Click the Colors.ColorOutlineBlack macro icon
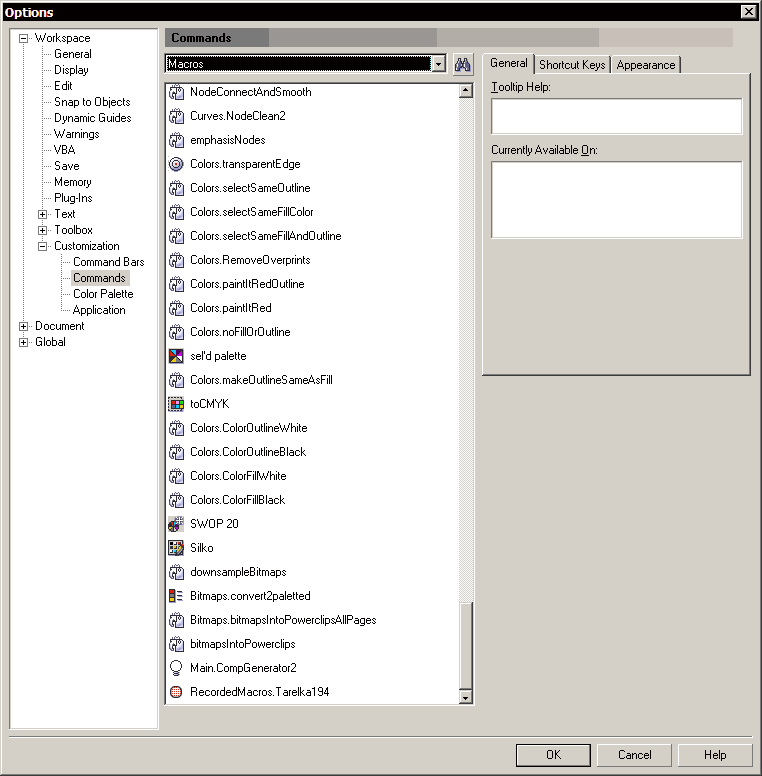762x776 pixels. [x=176, y=452]
